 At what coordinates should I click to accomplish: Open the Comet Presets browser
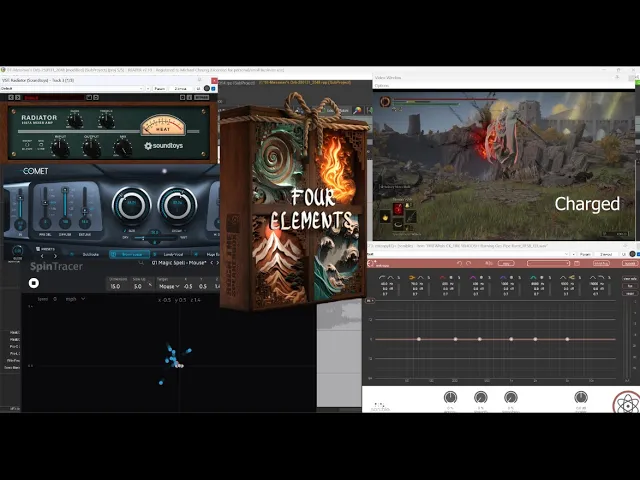(x=45, y=249)
